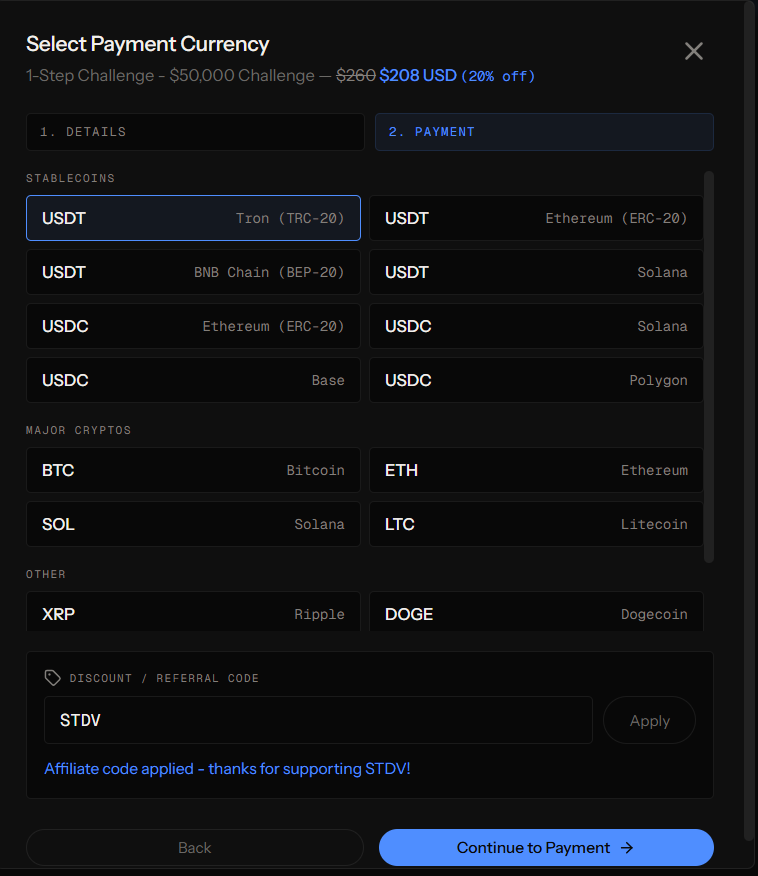Switch to the 1. Details step tab
The height and width of the screenshot is (876, 758).
click(195, 132)
